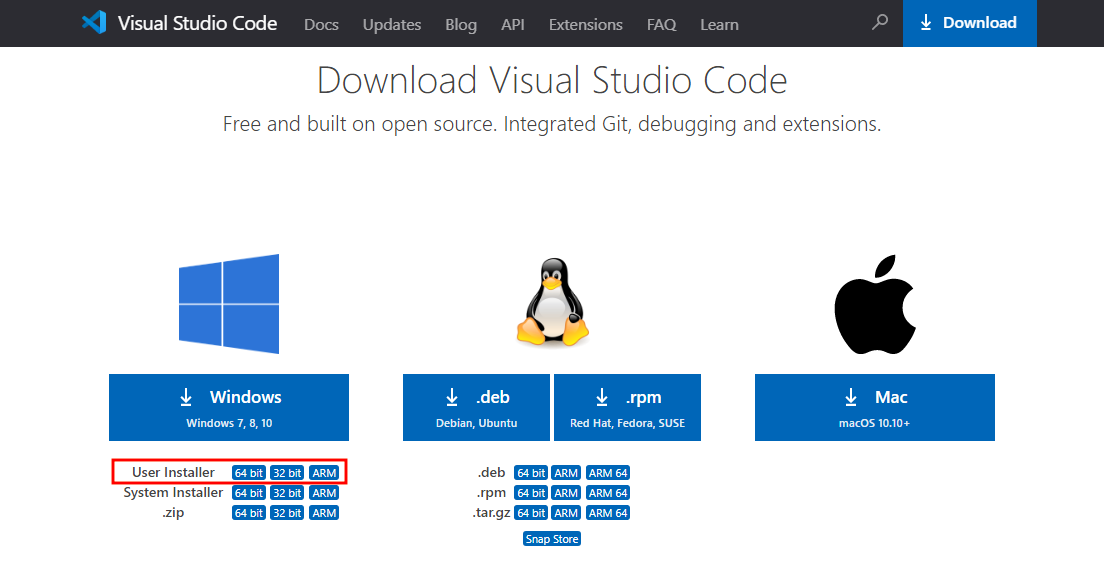This screenshot has height=581, width=1104.
Task: Choose Windows .zip ARM download
Action: point(324,513)
